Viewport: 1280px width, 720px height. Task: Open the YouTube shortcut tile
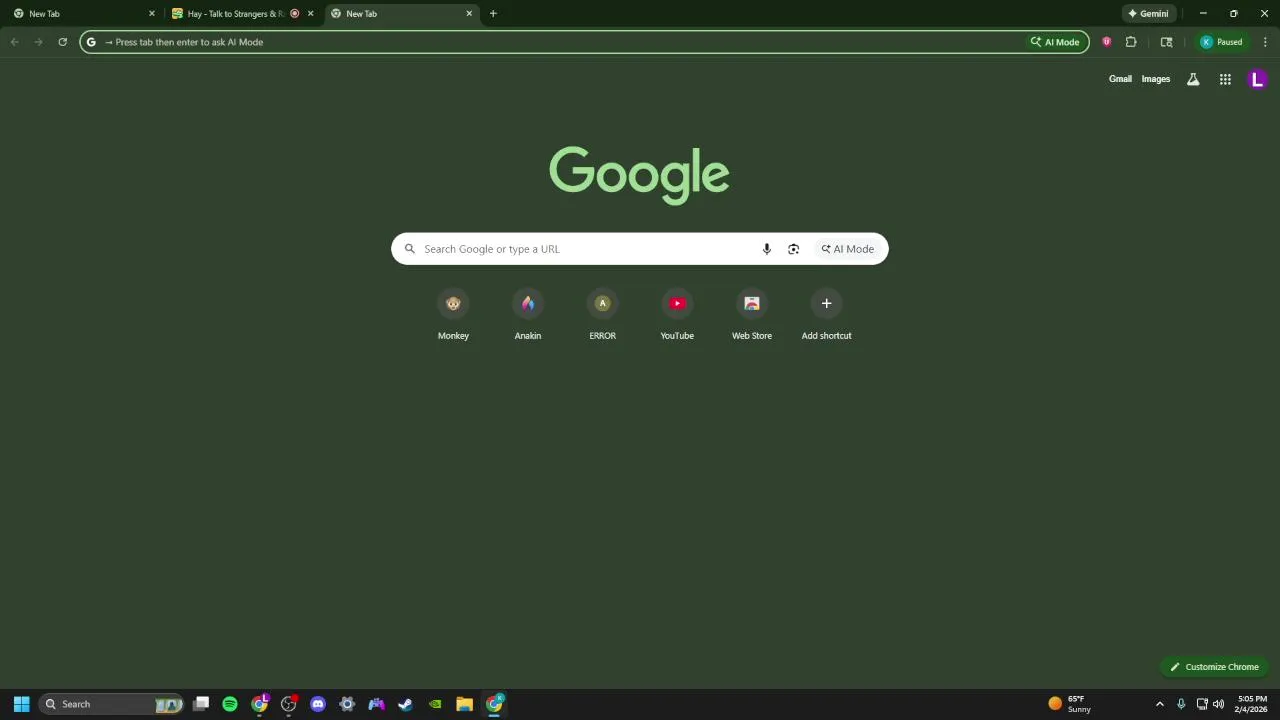(x=677, y=316)
